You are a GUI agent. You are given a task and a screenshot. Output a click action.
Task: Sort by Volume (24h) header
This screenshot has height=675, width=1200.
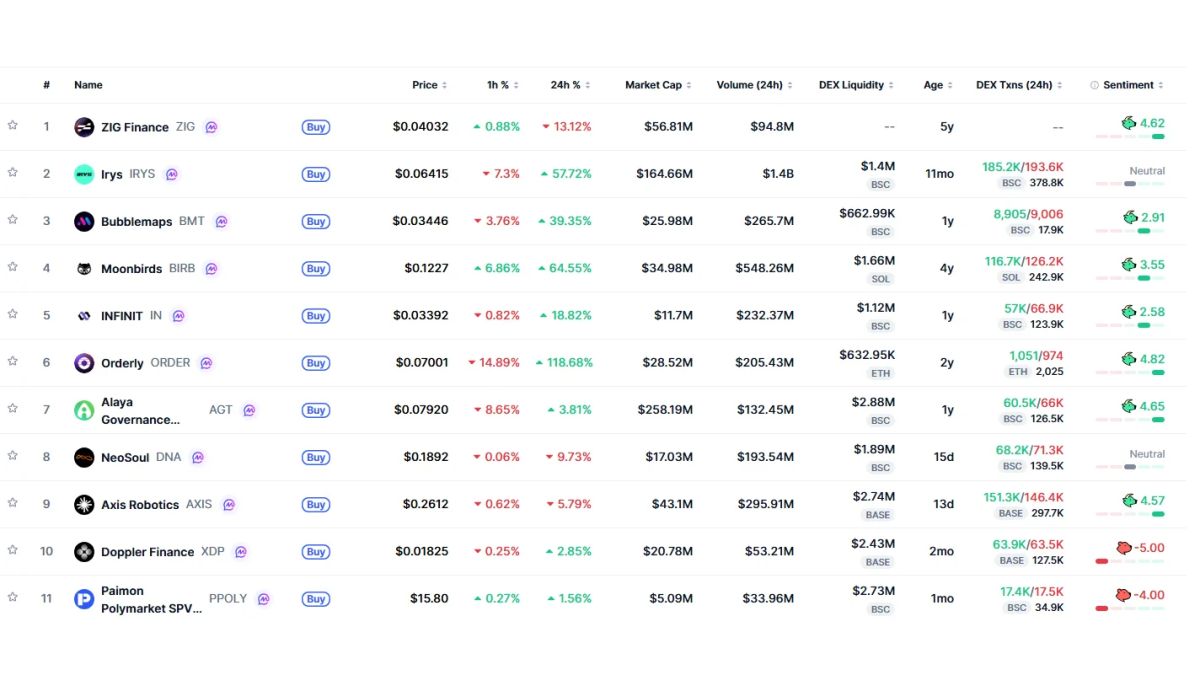(x=755, y=85)
